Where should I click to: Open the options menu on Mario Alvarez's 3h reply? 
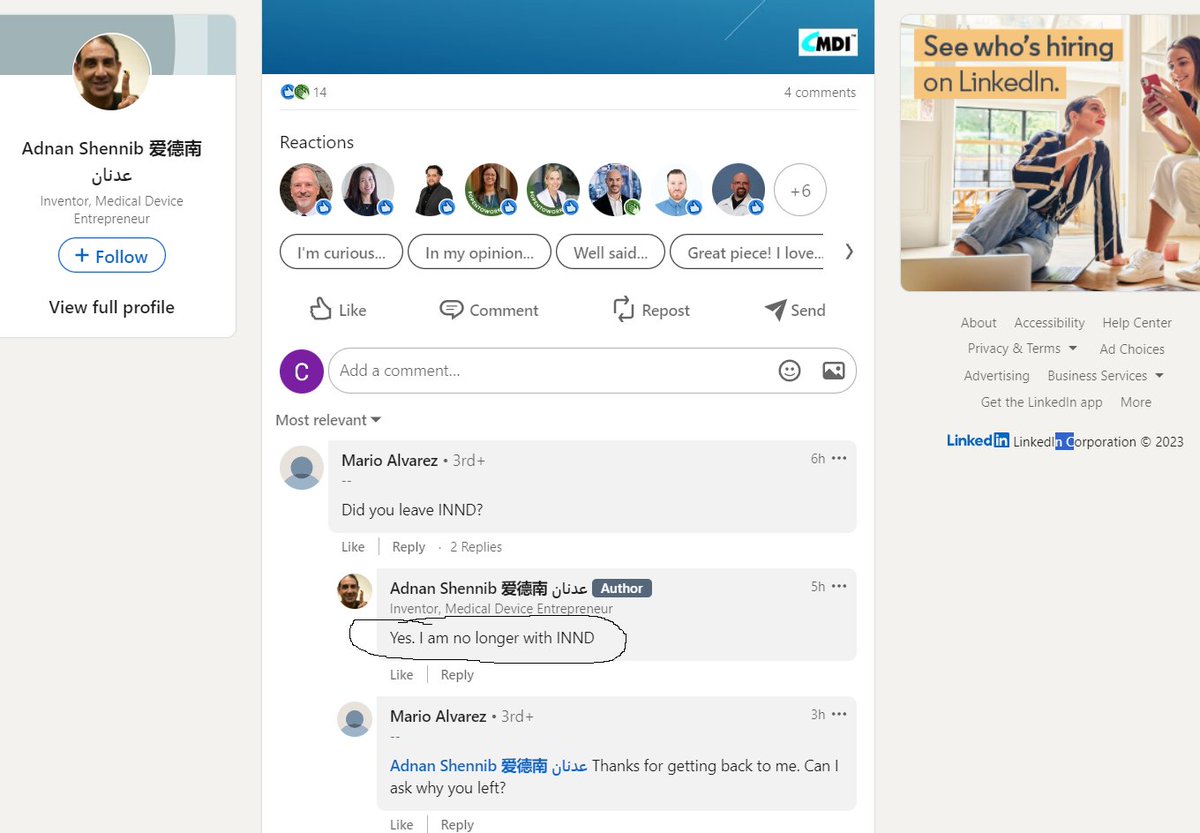pos(839,715)
